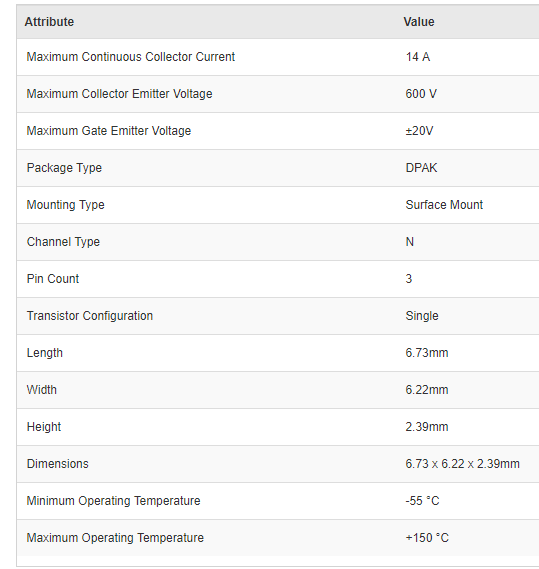Screen dimensions: 539x569
Task: Click the 2.39mm height value
Action: [427, 427]
